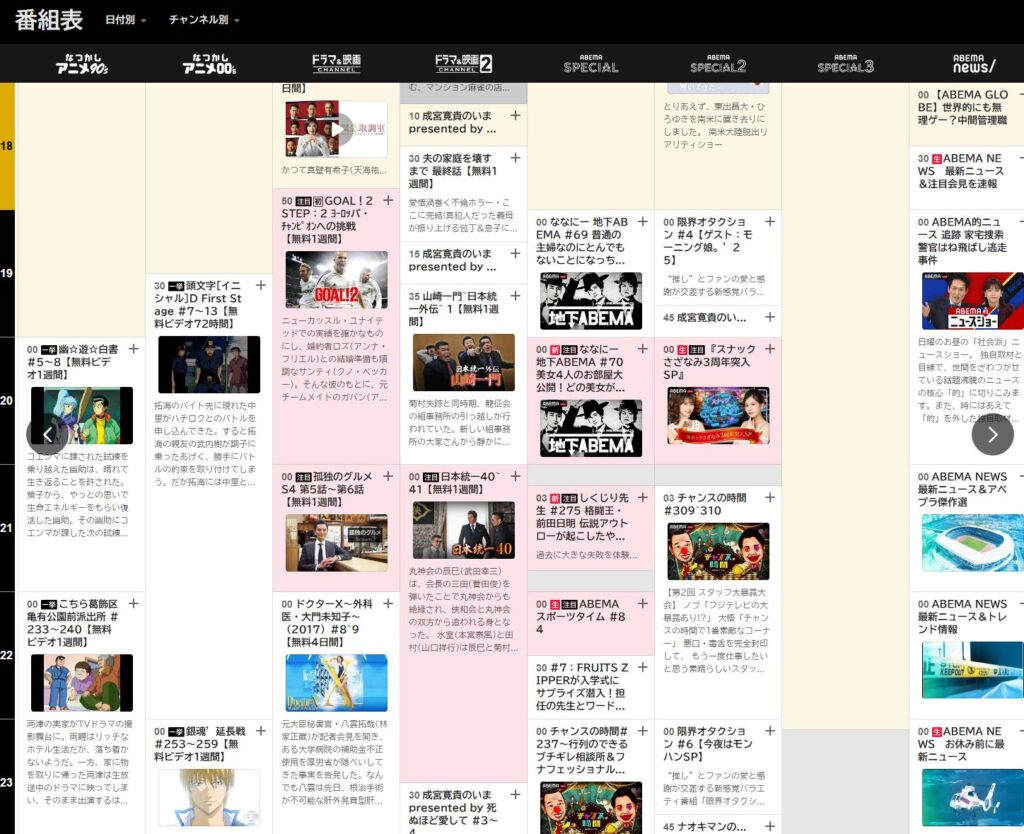Screen dimensions: 1024x834
Task: Open the 日付別 dropdown
Action: (x=125, y=20)
